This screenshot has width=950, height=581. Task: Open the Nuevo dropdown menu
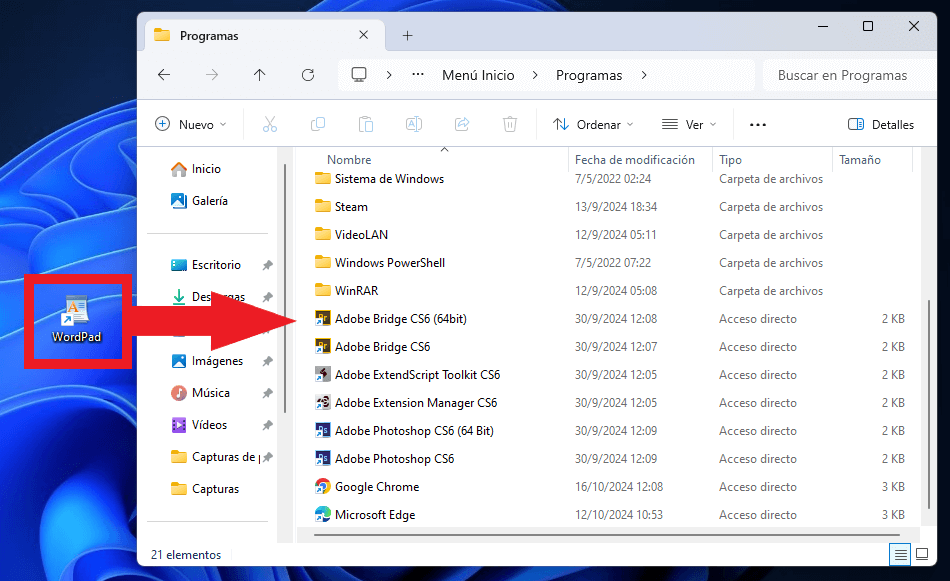coord(191,124)
